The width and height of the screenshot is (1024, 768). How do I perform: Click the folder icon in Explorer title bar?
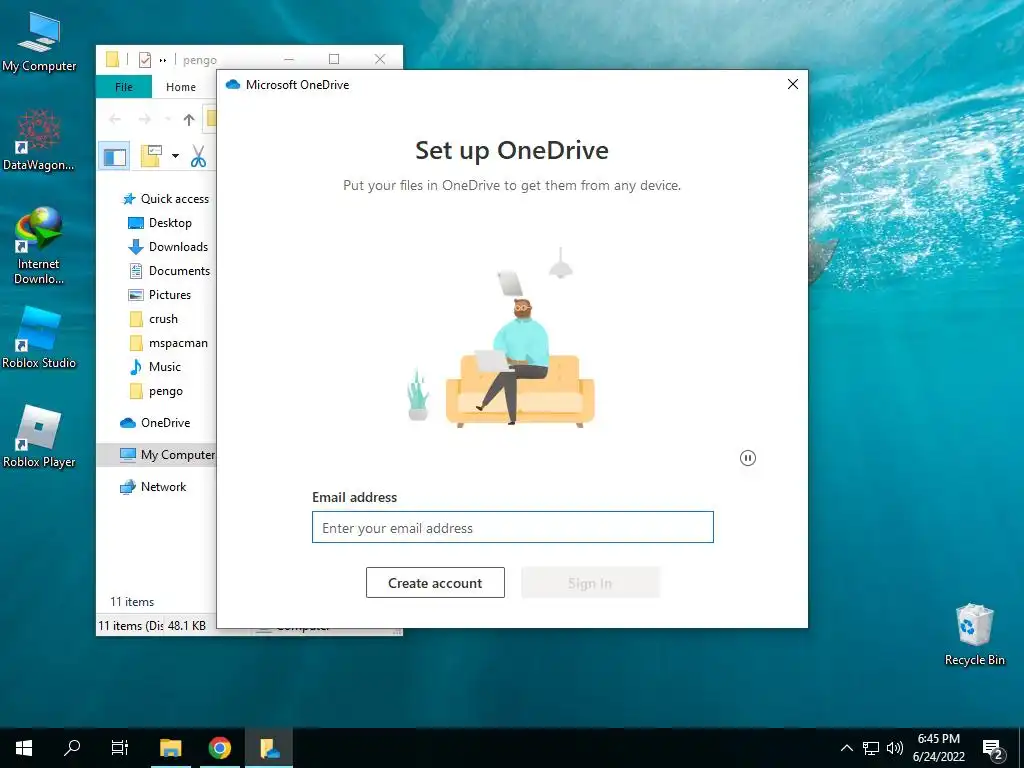112,59
